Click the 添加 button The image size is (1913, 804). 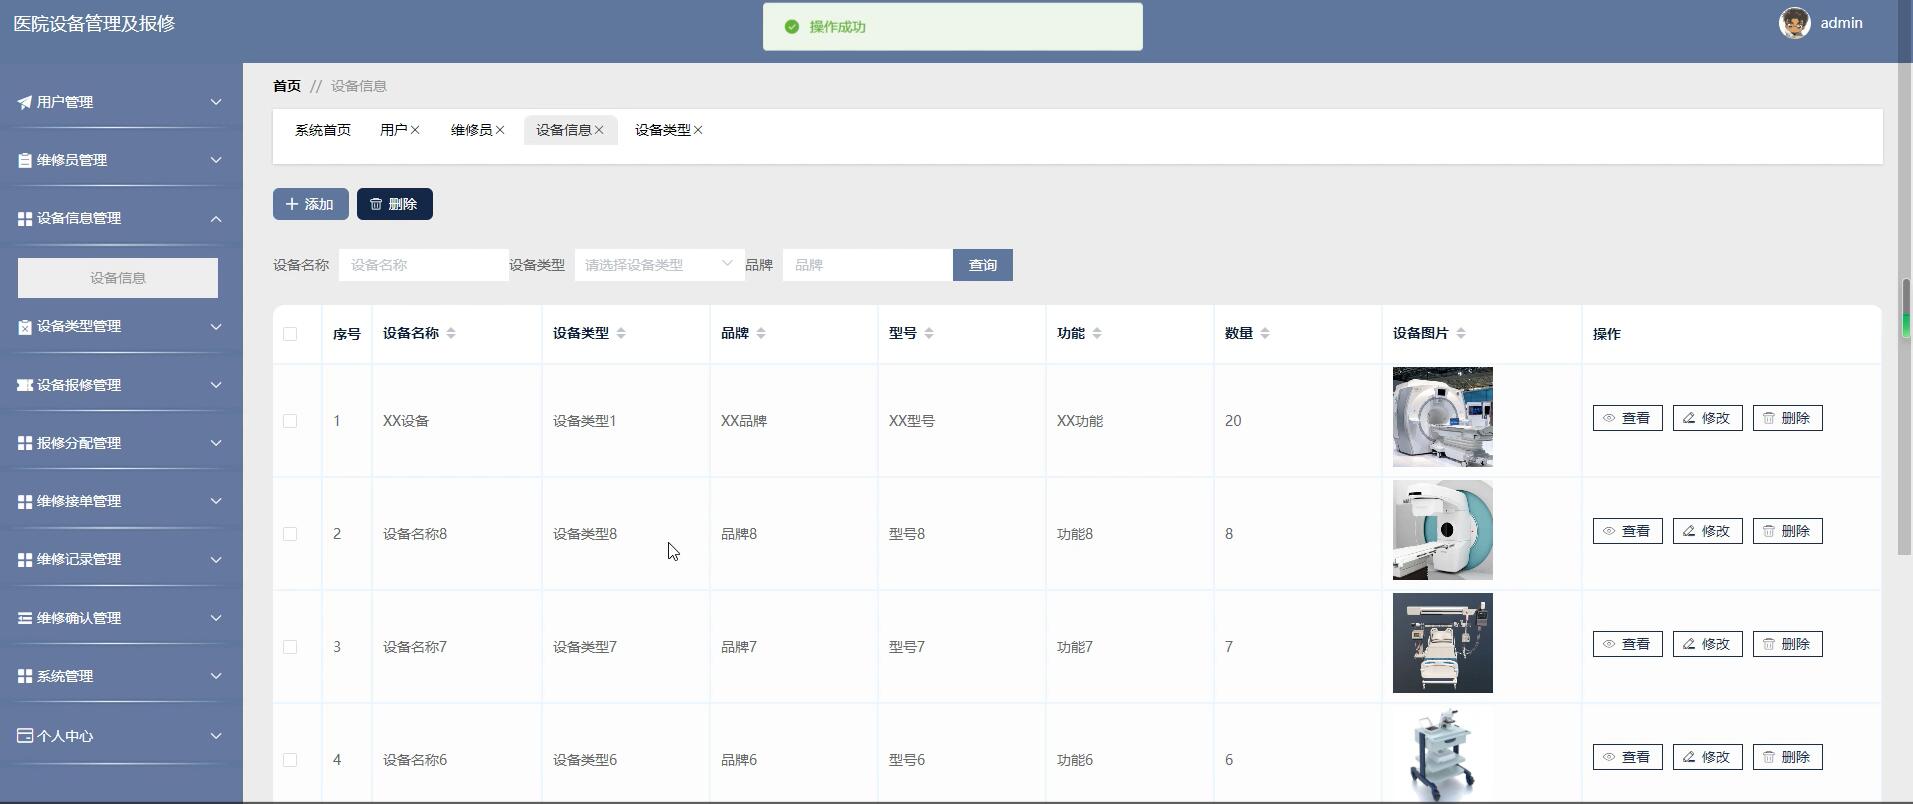tap(311, 204)
